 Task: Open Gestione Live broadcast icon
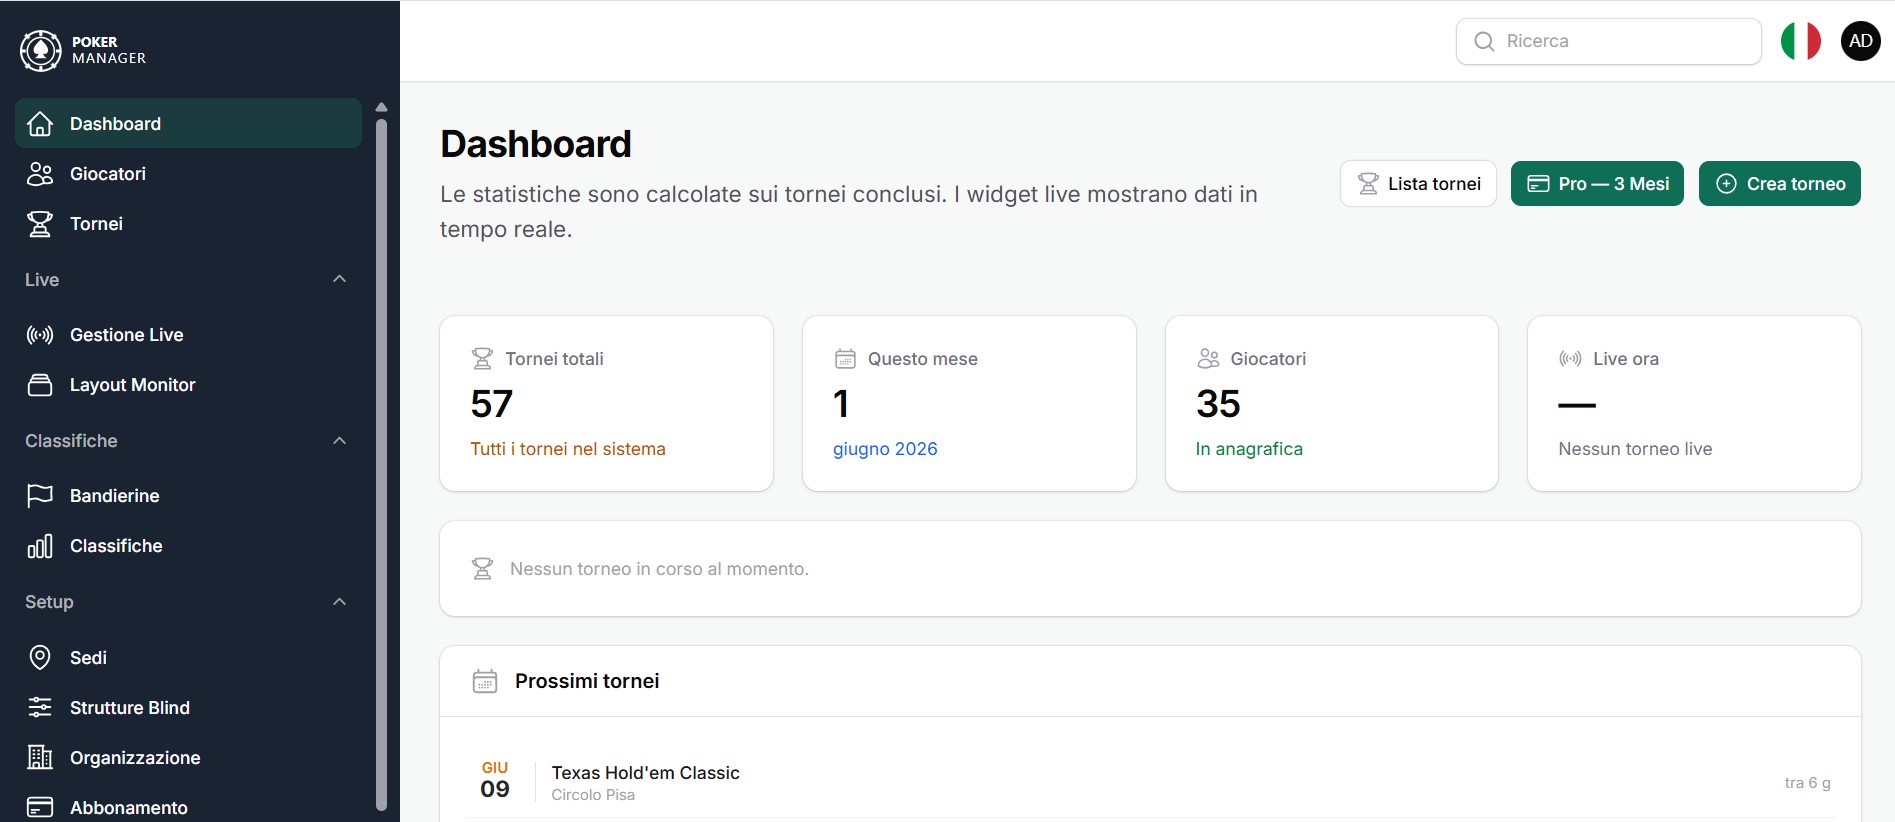[40, 335]
